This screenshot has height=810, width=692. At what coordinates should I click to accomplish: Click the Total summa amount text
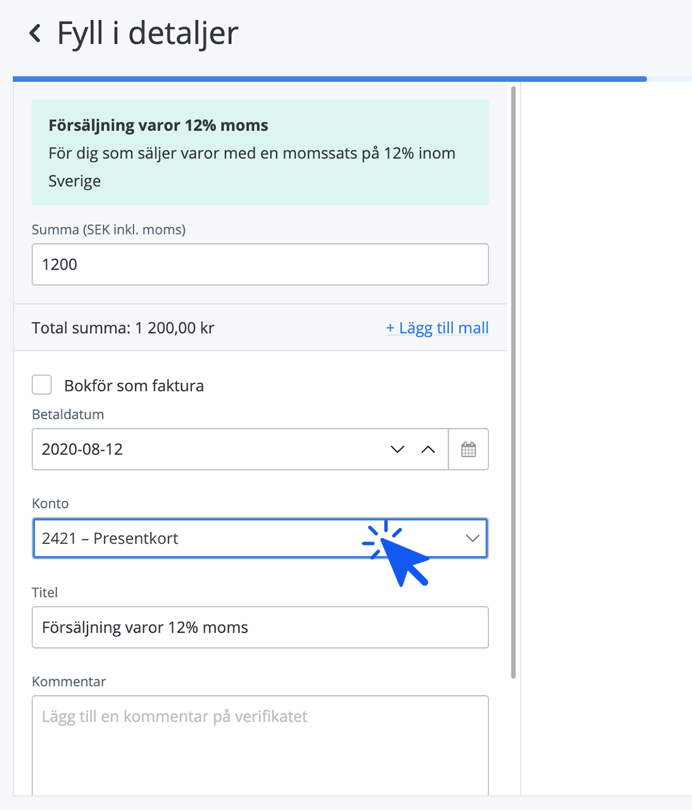123,328
